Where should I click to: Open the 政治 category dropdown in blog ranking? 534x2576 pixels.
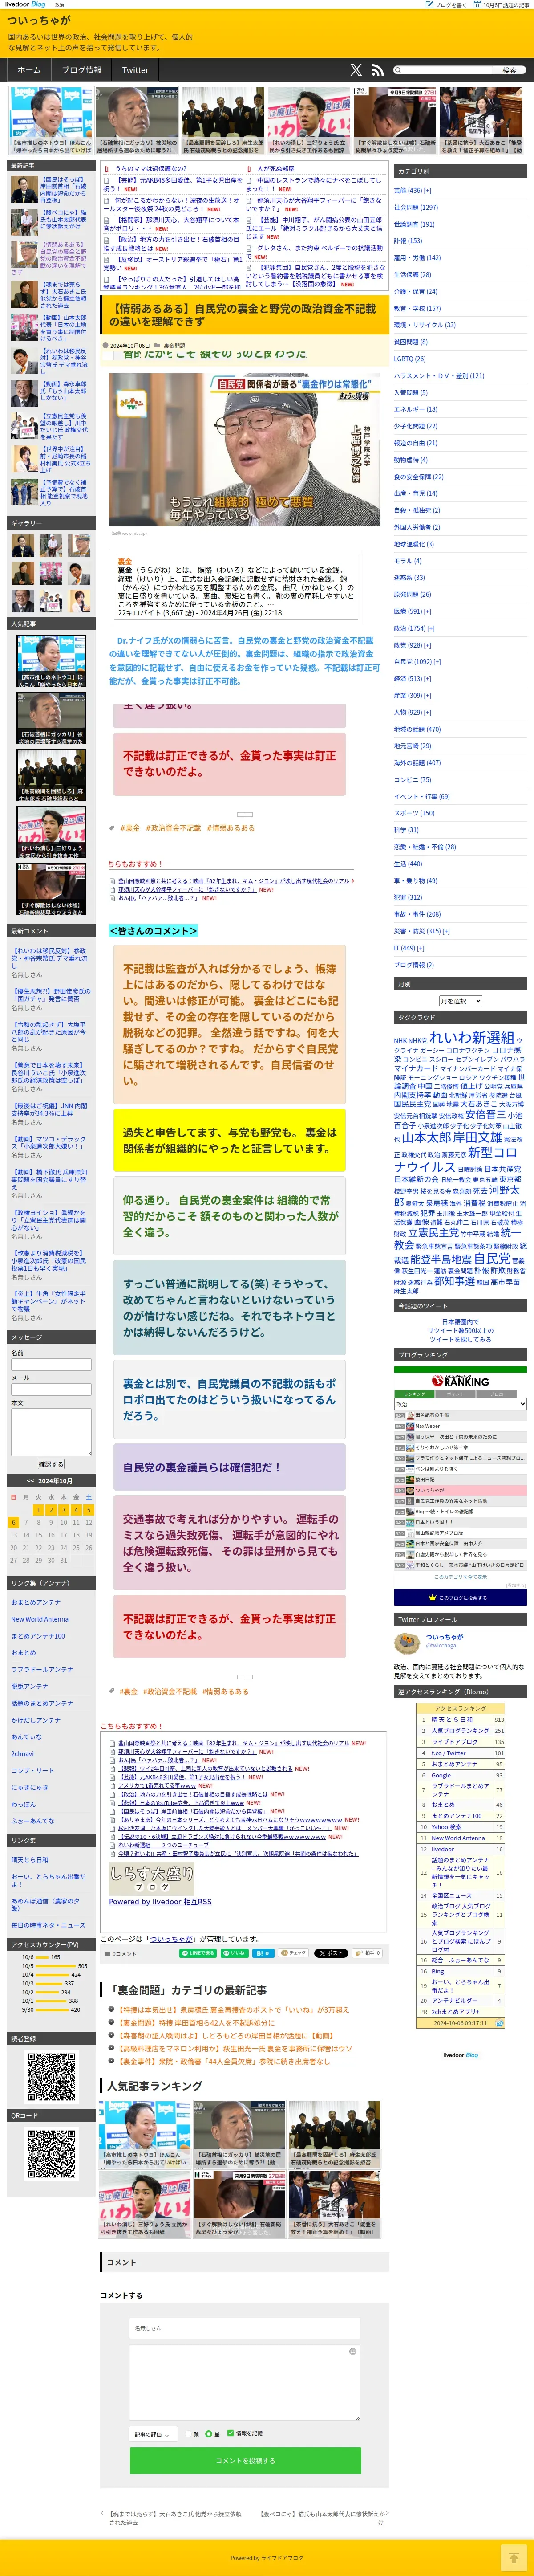pos(460,1404)
